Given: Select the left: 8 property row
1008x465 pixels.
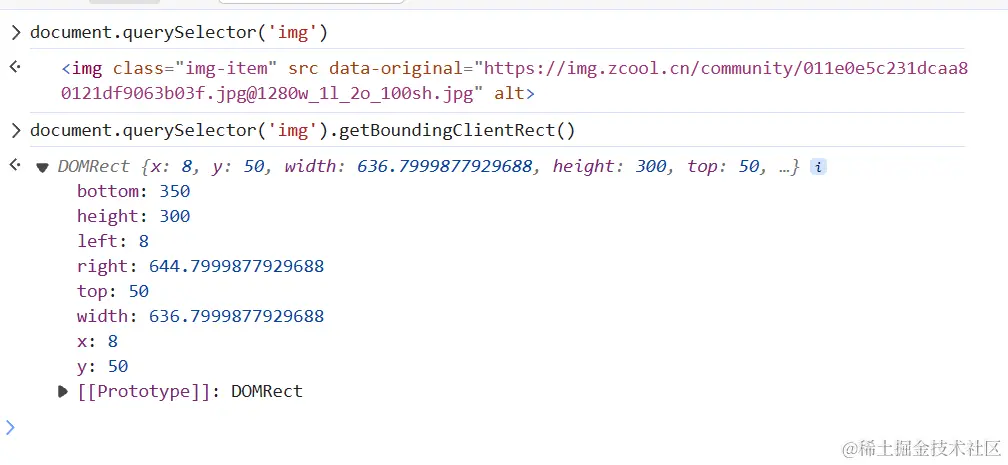Looking at the screenshot, I should pyautogui.click(x=113, y=241).
